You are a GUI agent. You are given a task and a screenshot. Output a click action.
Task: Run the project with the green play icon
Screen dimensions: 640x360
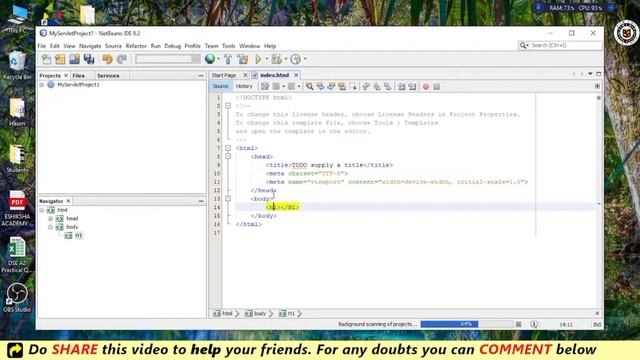[x=258, y=60]
